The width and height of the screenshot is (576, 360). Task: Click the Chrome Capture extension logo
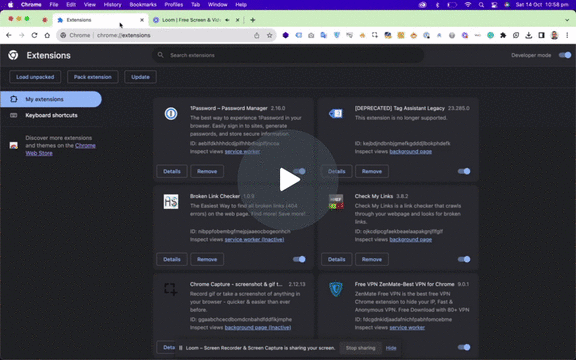[x=170, y=289]
